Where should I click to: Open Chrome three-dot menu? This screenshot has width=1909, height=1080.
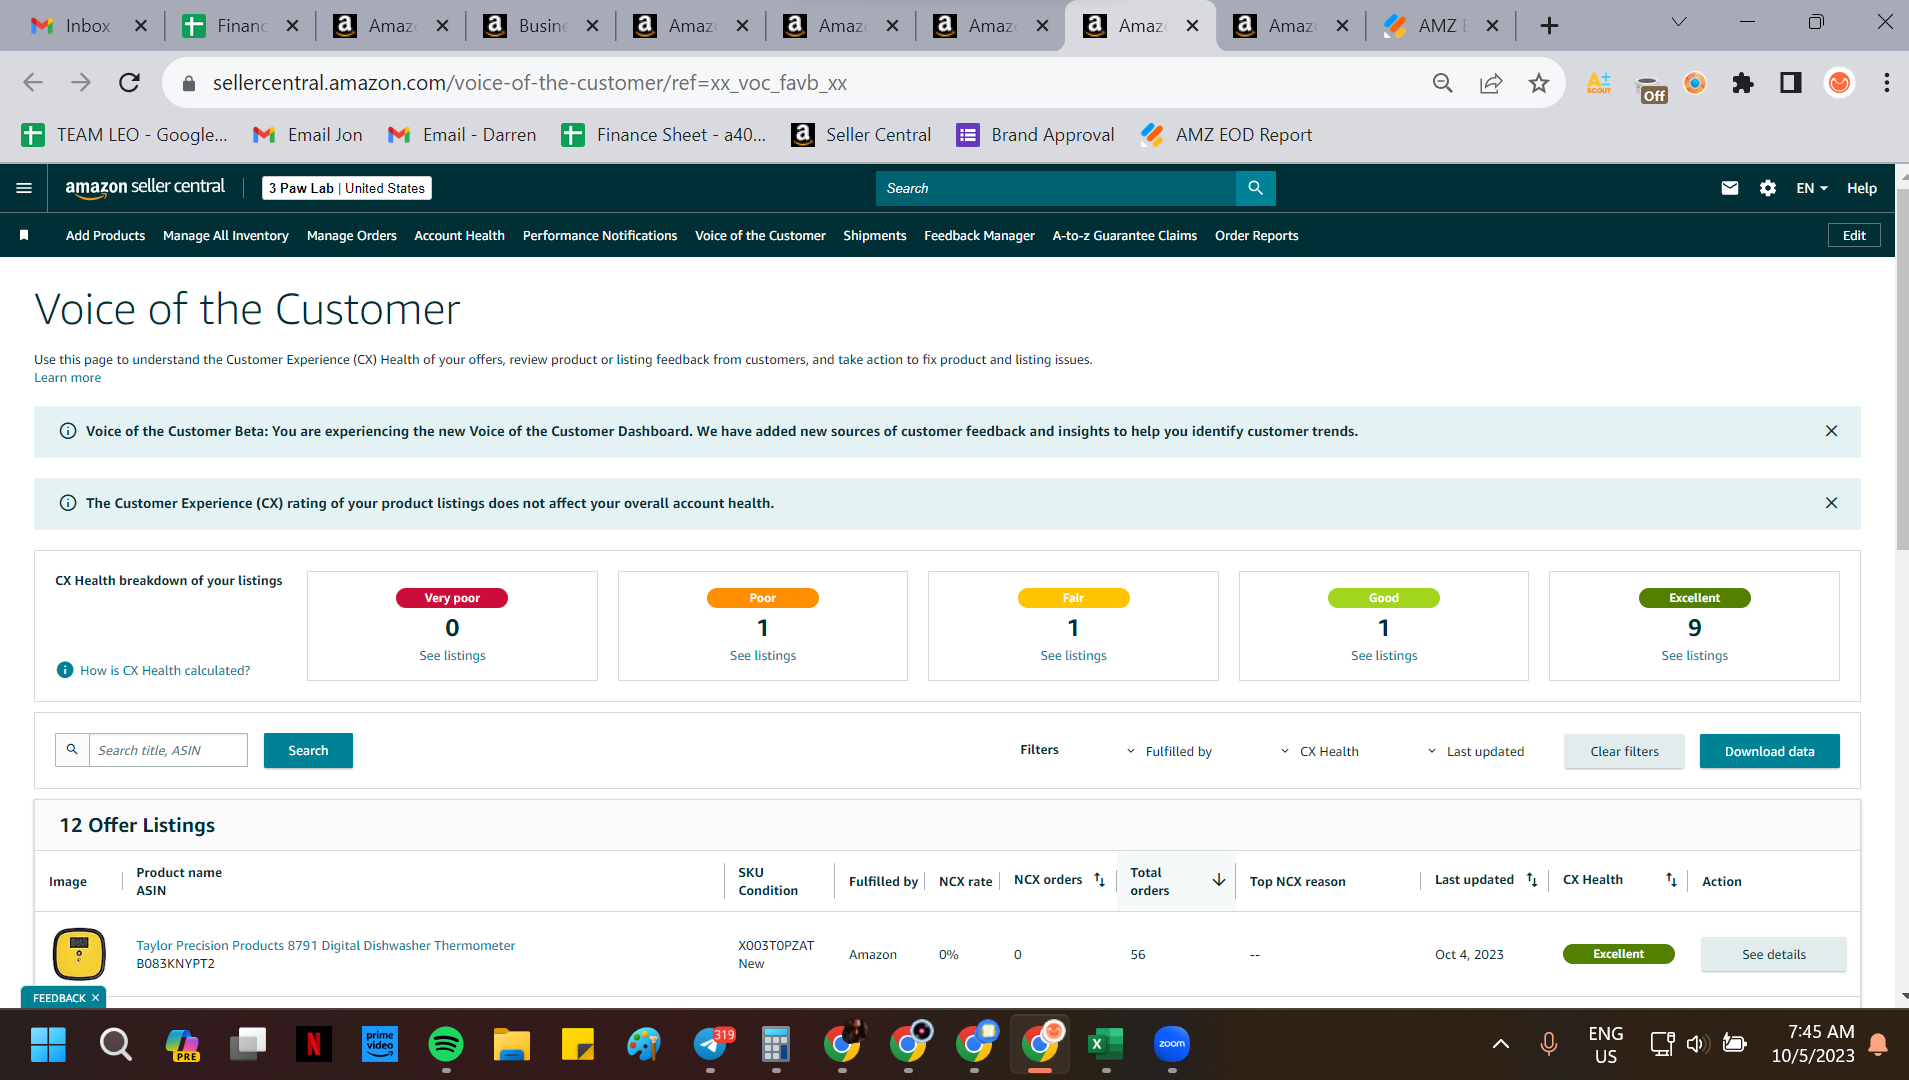(x=1886, y=83)
